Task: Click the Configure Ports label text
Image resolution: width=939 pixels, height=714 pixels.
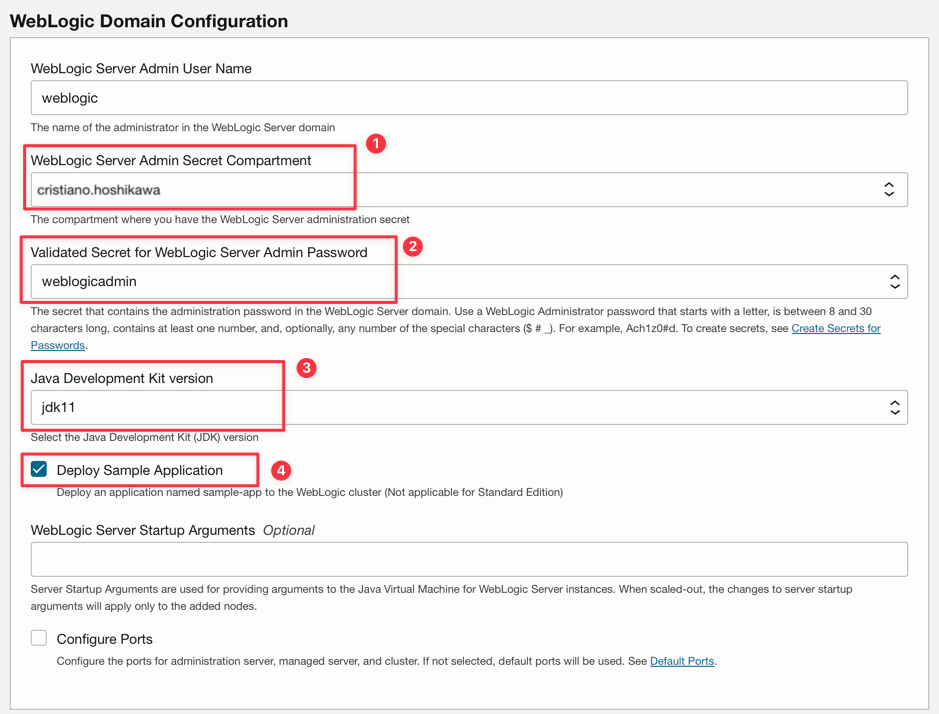Action: 104,639
